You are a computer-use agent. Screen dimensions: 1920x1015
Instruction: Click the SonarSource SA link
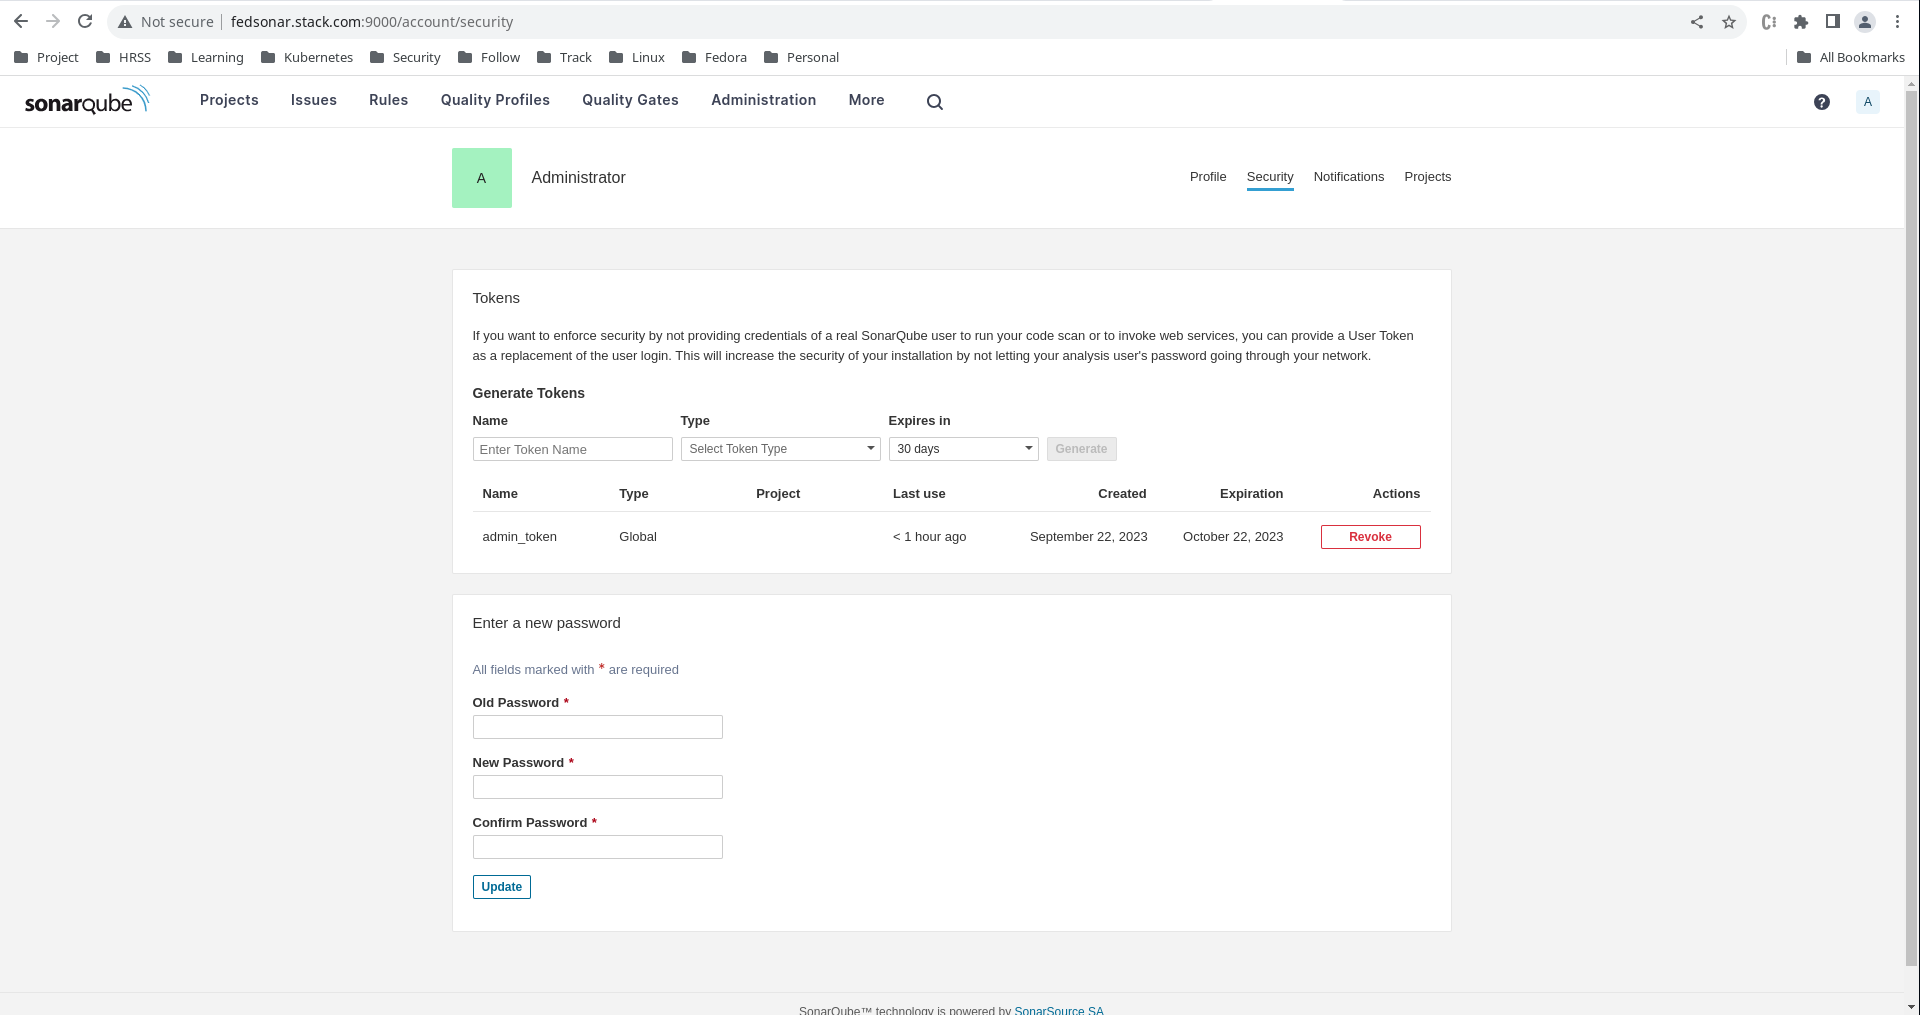click(x=1058, y=1010)
